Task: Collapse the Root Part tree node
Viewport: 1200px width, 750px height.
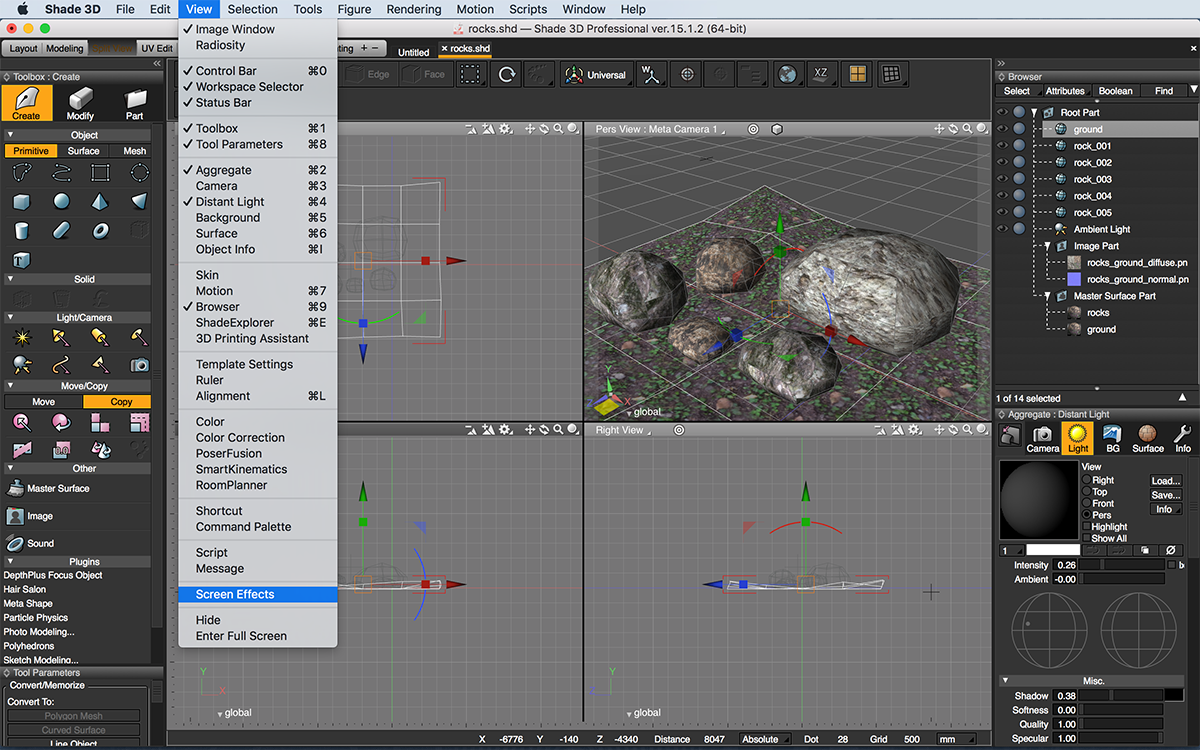Action: (x=1036, y=113)
